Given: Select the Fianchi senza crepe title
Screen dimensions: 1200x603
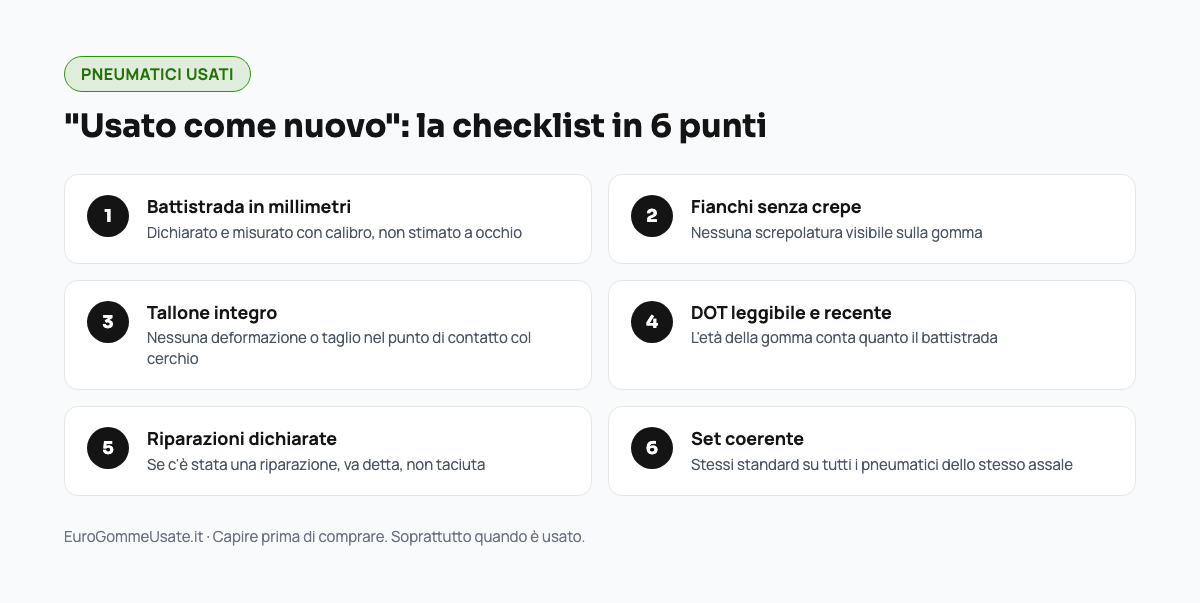Looking at the screenshot, I should (x=776, y=207).
